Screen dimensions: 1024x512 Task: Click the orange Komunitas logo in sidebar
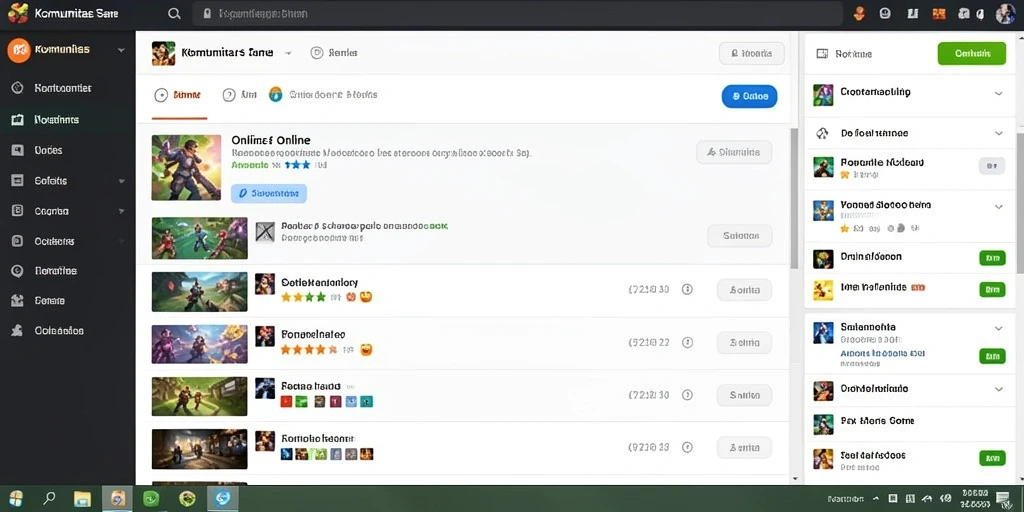[x=18, y=50]
